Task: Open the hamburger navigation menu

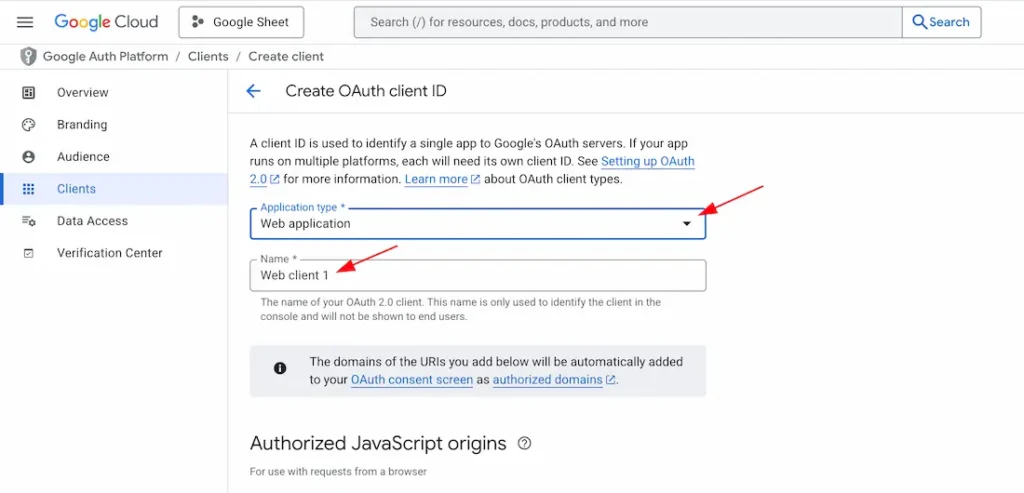Action: [25, 22]
